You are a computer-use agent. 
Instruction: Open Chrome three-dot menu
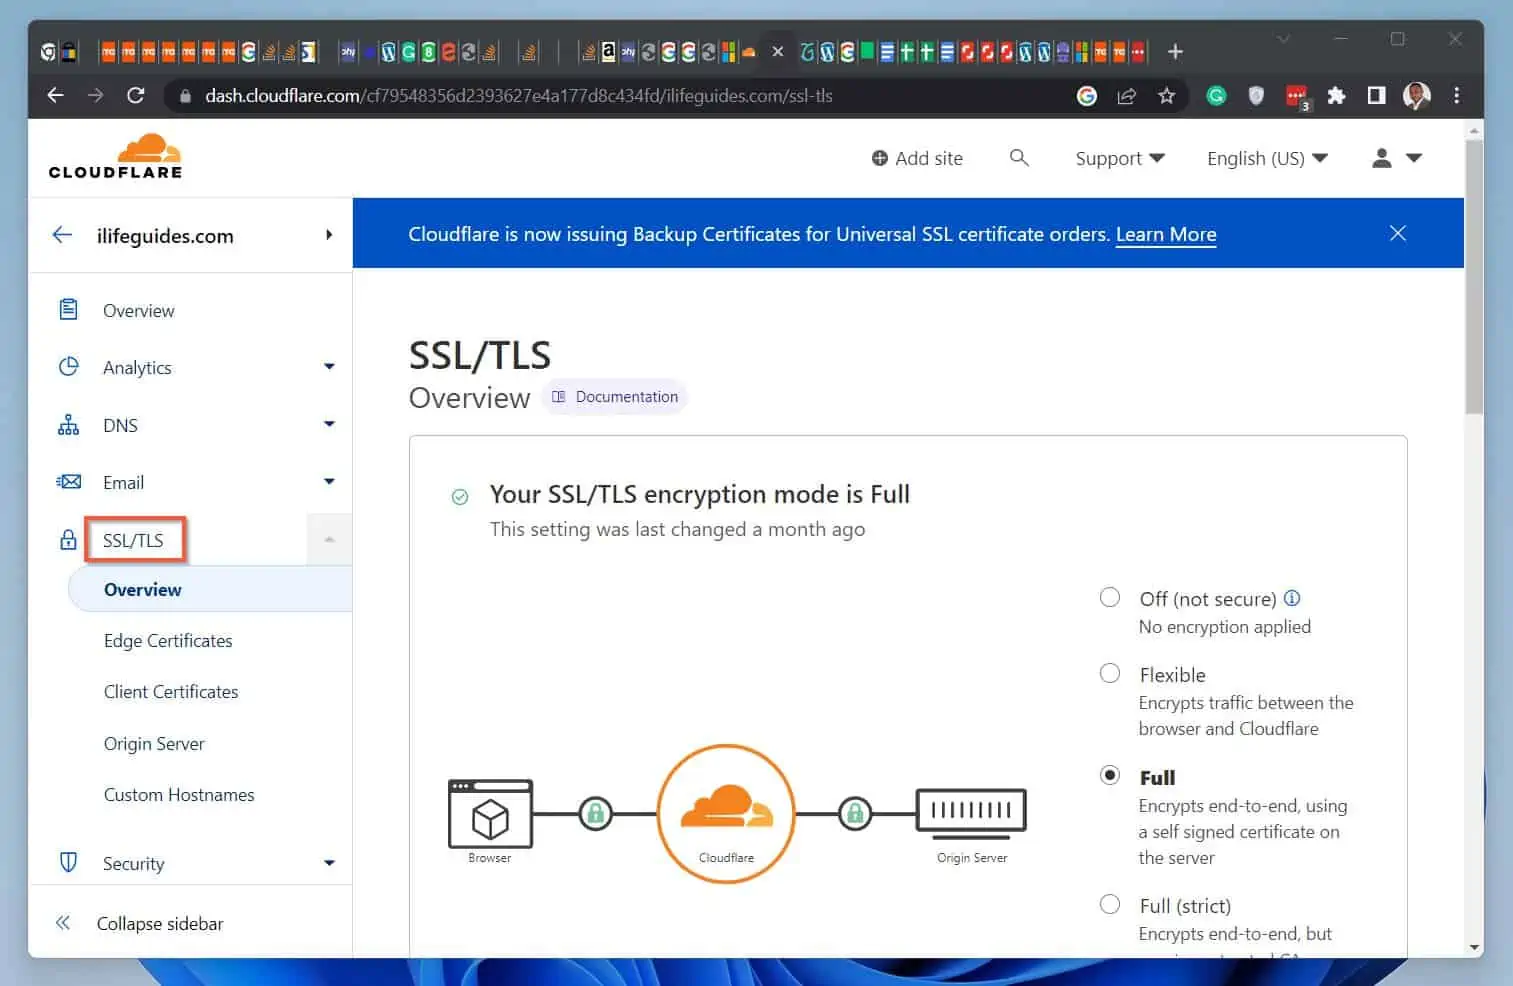coord(1456,96)
